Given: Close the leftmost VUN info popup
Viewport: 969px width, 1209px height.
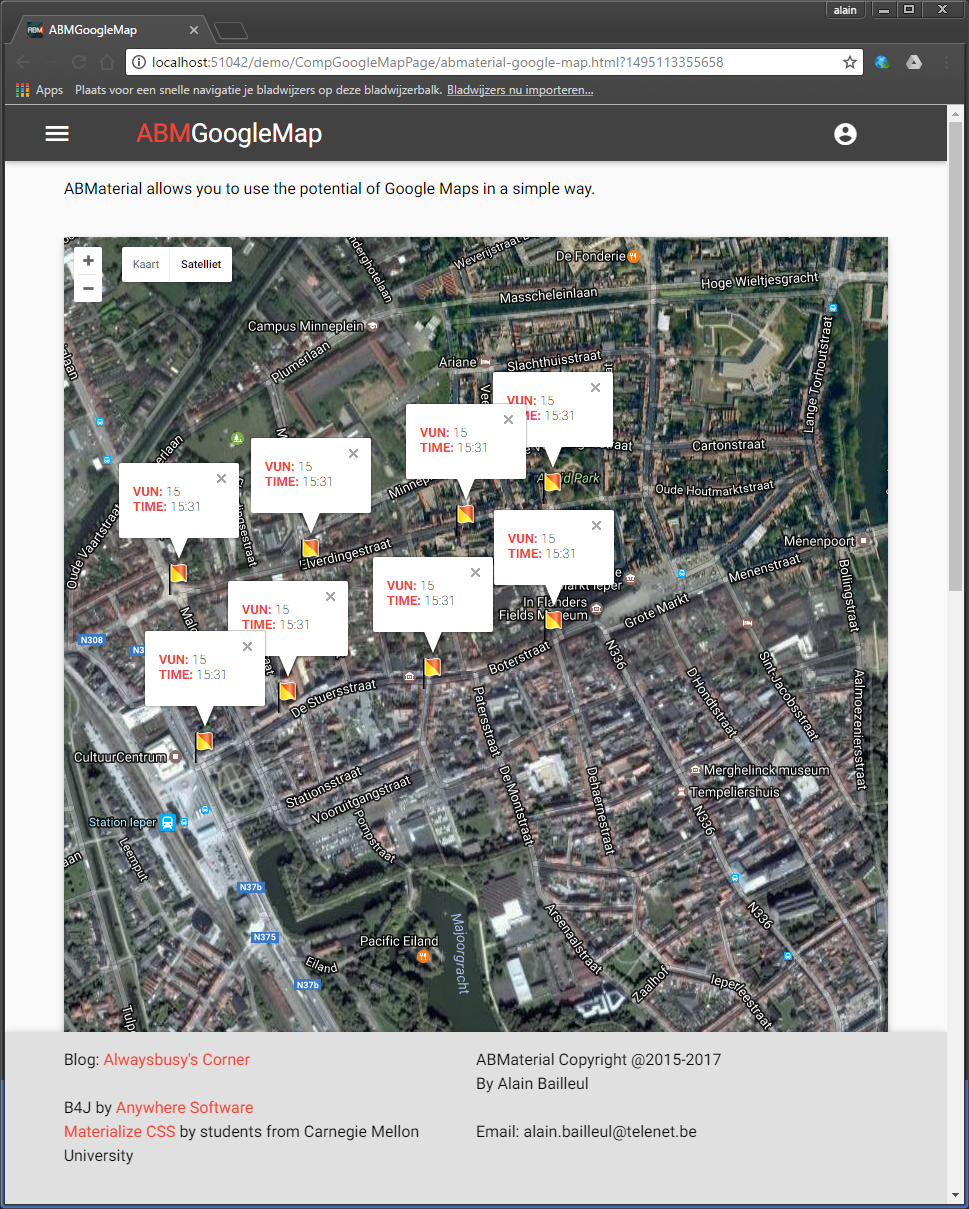Looking at the screenshot, I should (x=221, y=479).
